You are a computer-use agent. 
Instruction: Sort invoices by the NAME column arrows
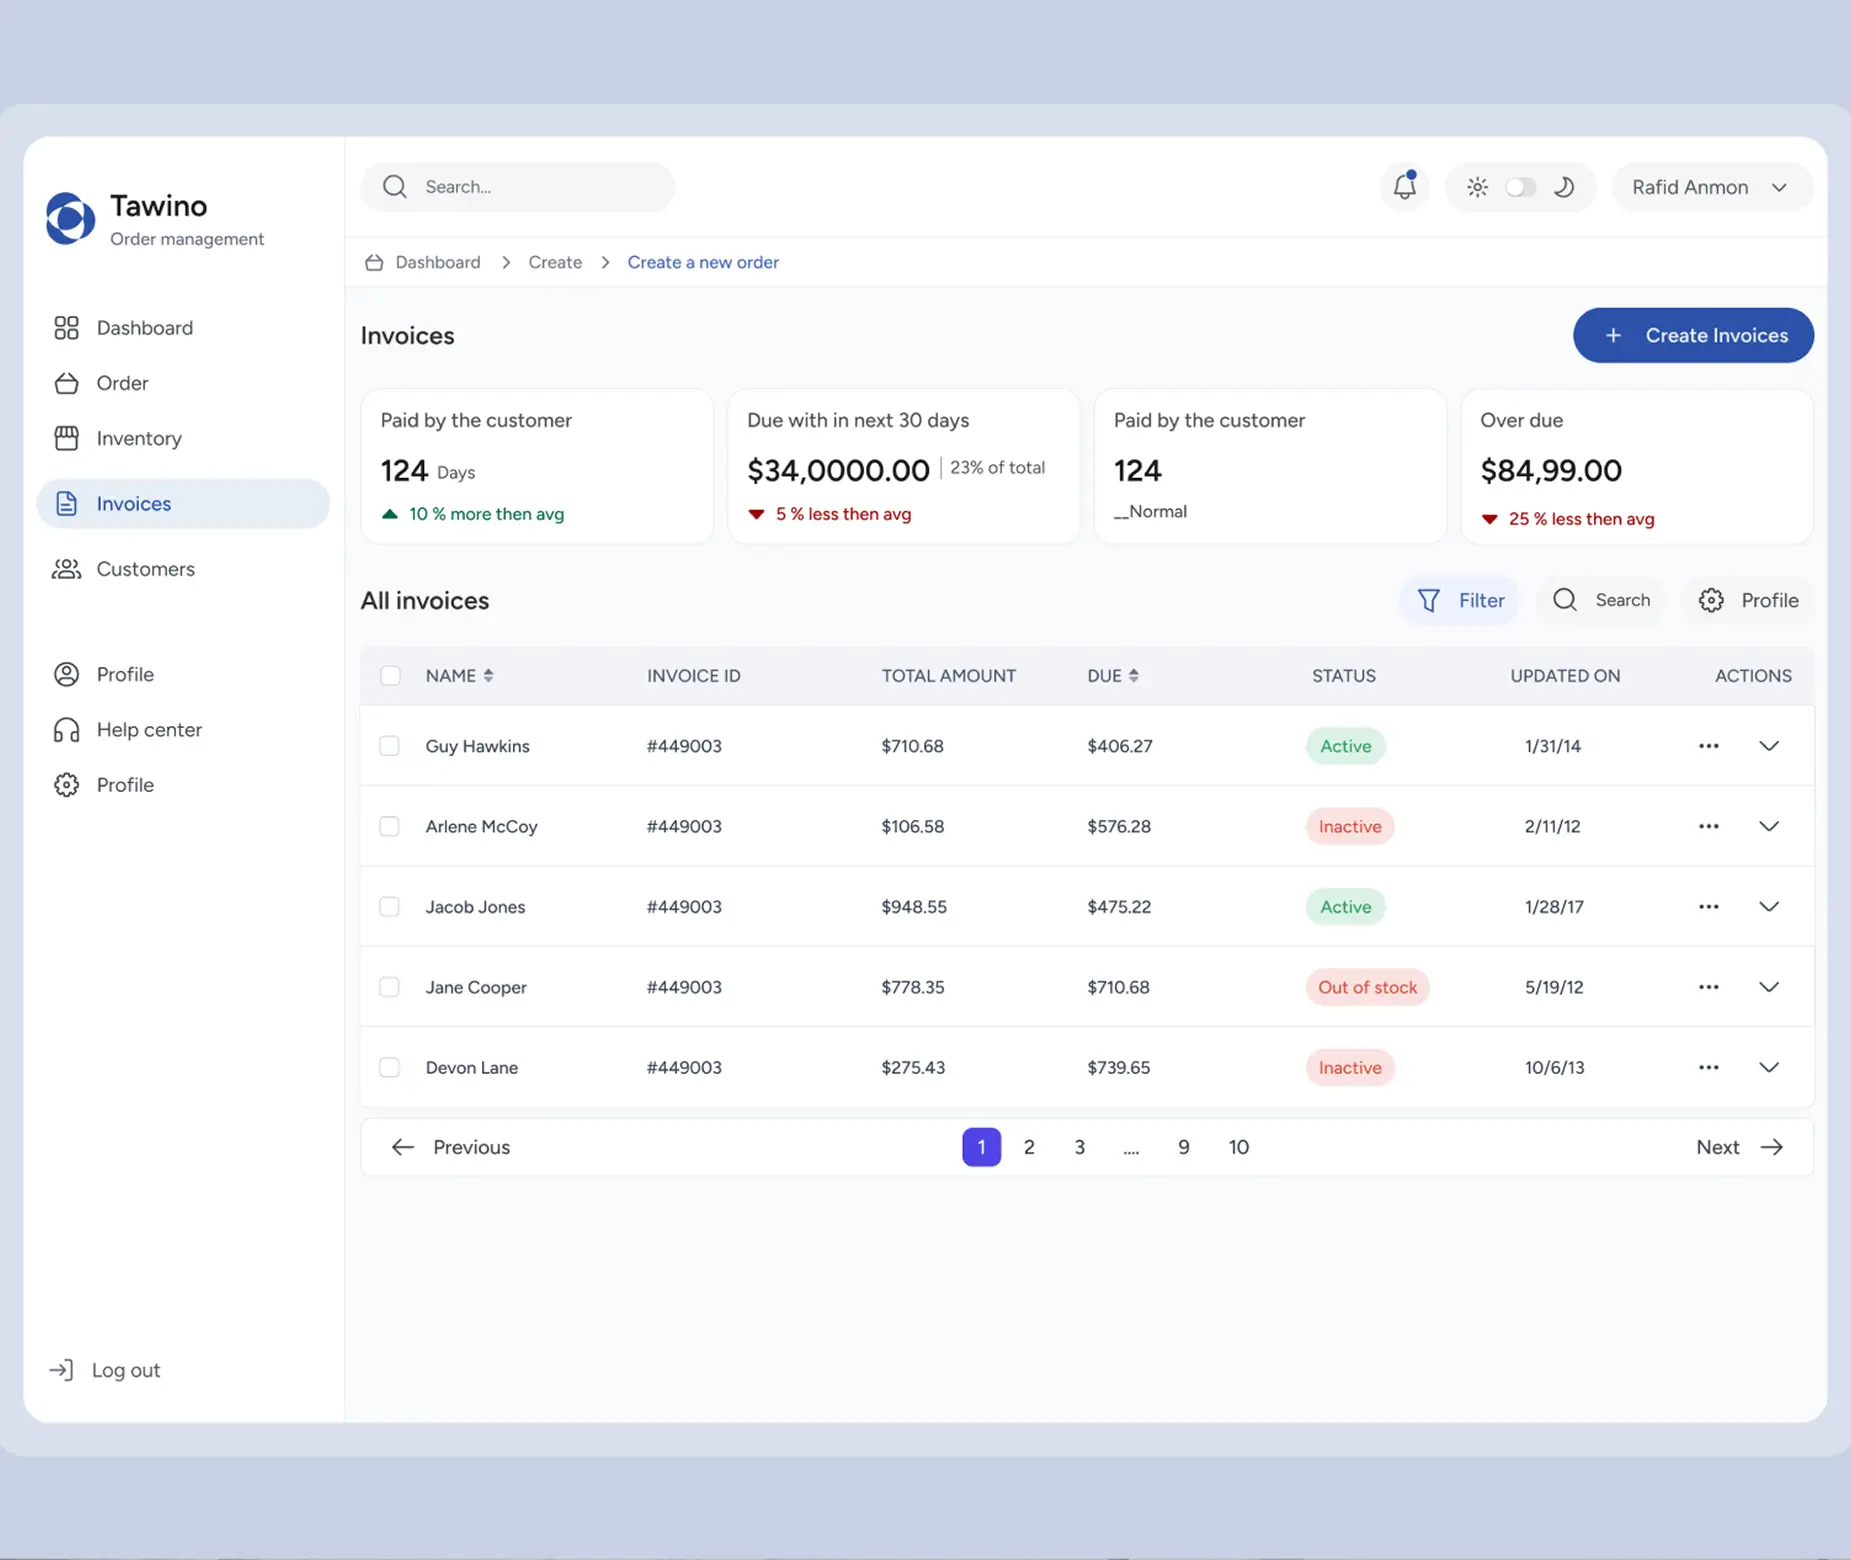pyautogui.click(x=488, y=676)
